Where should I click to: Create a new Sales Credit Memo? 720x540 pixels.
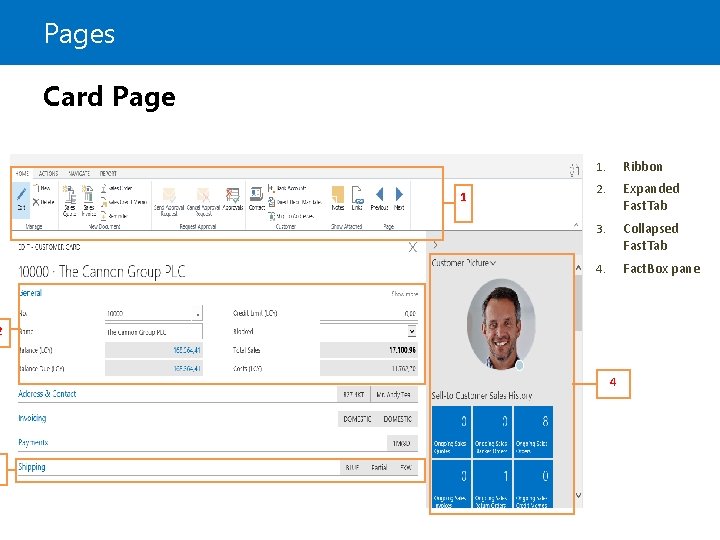pos(124,202)
